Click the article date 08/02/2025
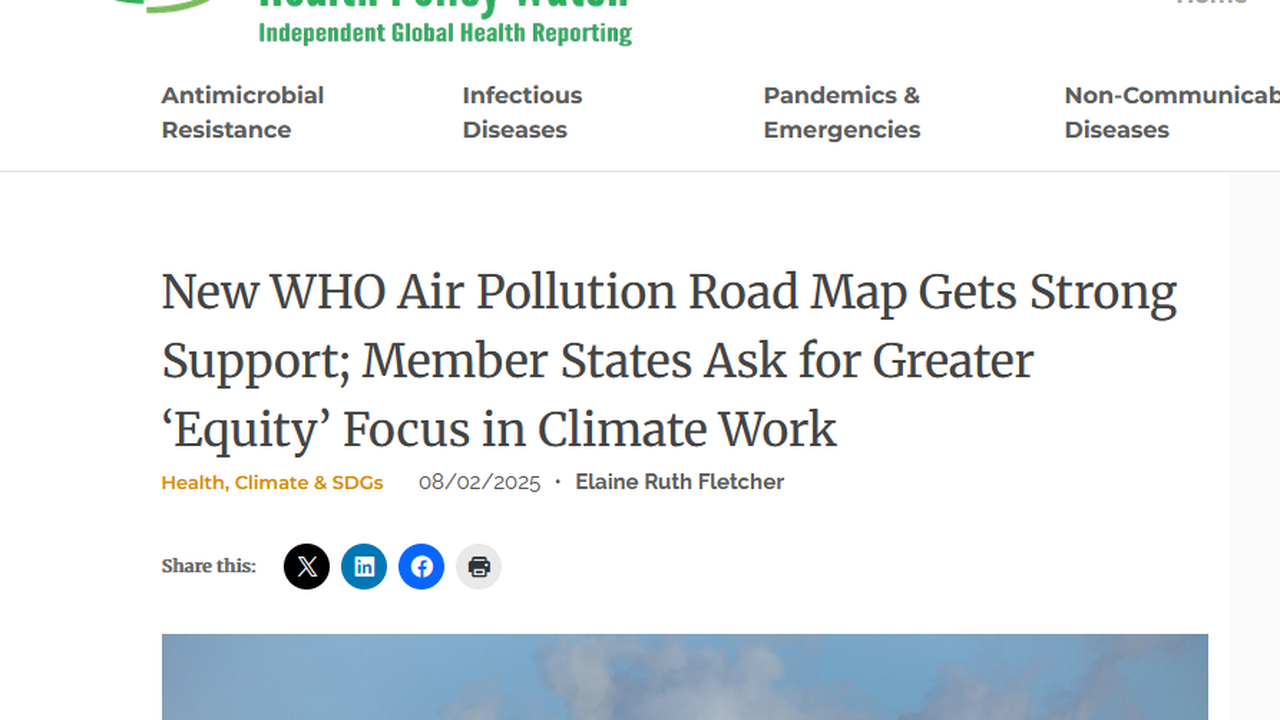Image resolution: width=1280 pixels, height=720 pixels. (x=479, y=483)
